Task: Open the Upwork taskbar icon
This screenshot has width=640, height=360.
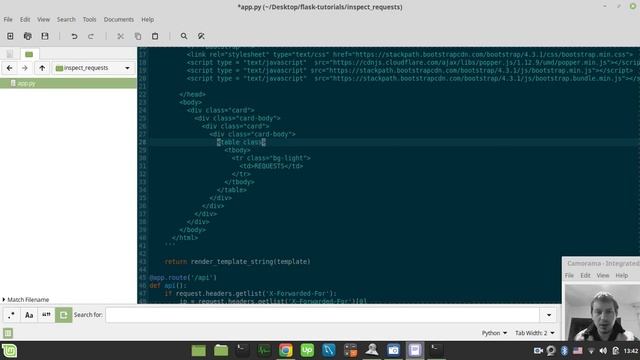Action: click(307, 351)
